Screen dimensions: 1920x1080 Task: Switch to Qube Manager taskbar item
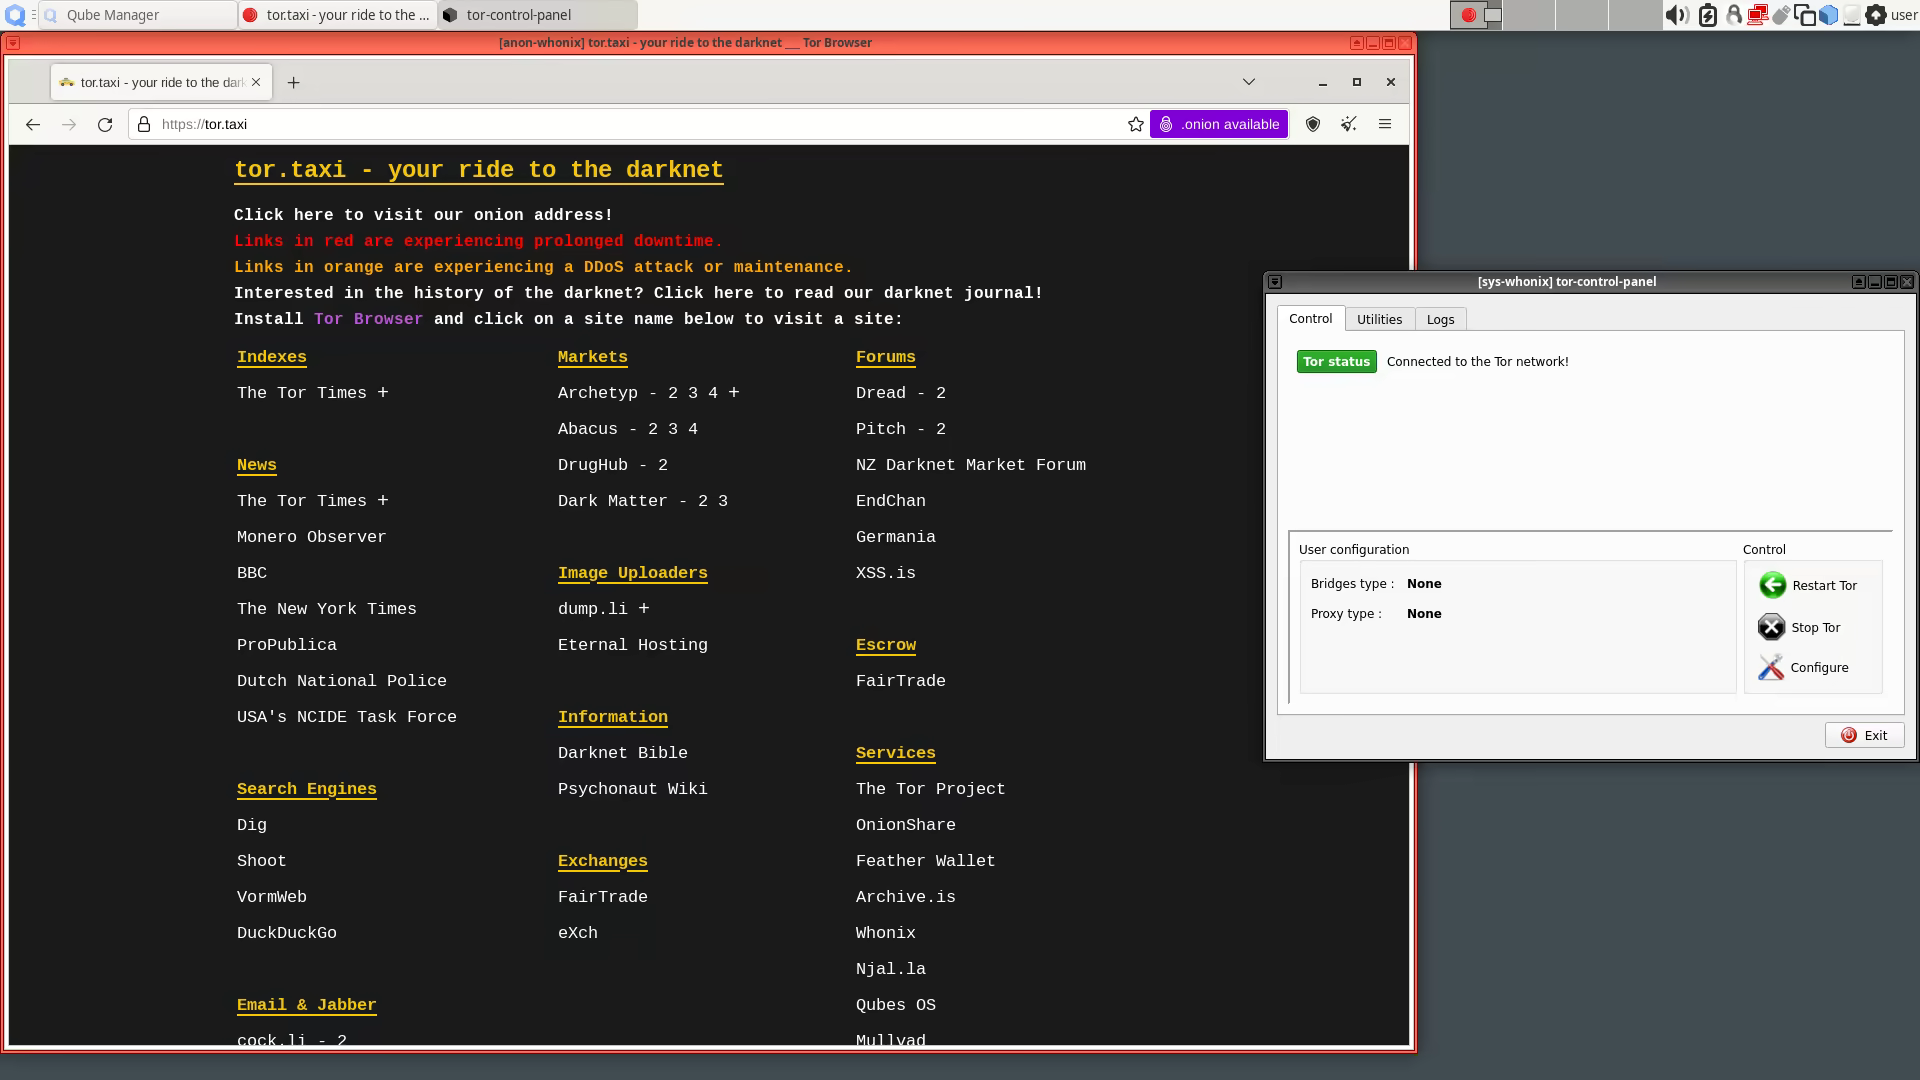[137, 15]
